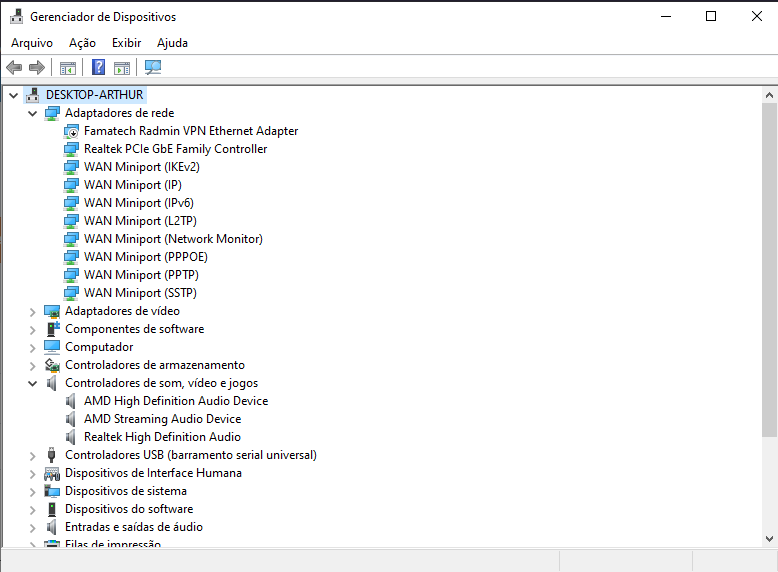Image resolution: width=778 pixels, height=572 pixels.
Task: Click the Famatech Radmin VPN adapter icon
Action: click(x=71, y=131)
